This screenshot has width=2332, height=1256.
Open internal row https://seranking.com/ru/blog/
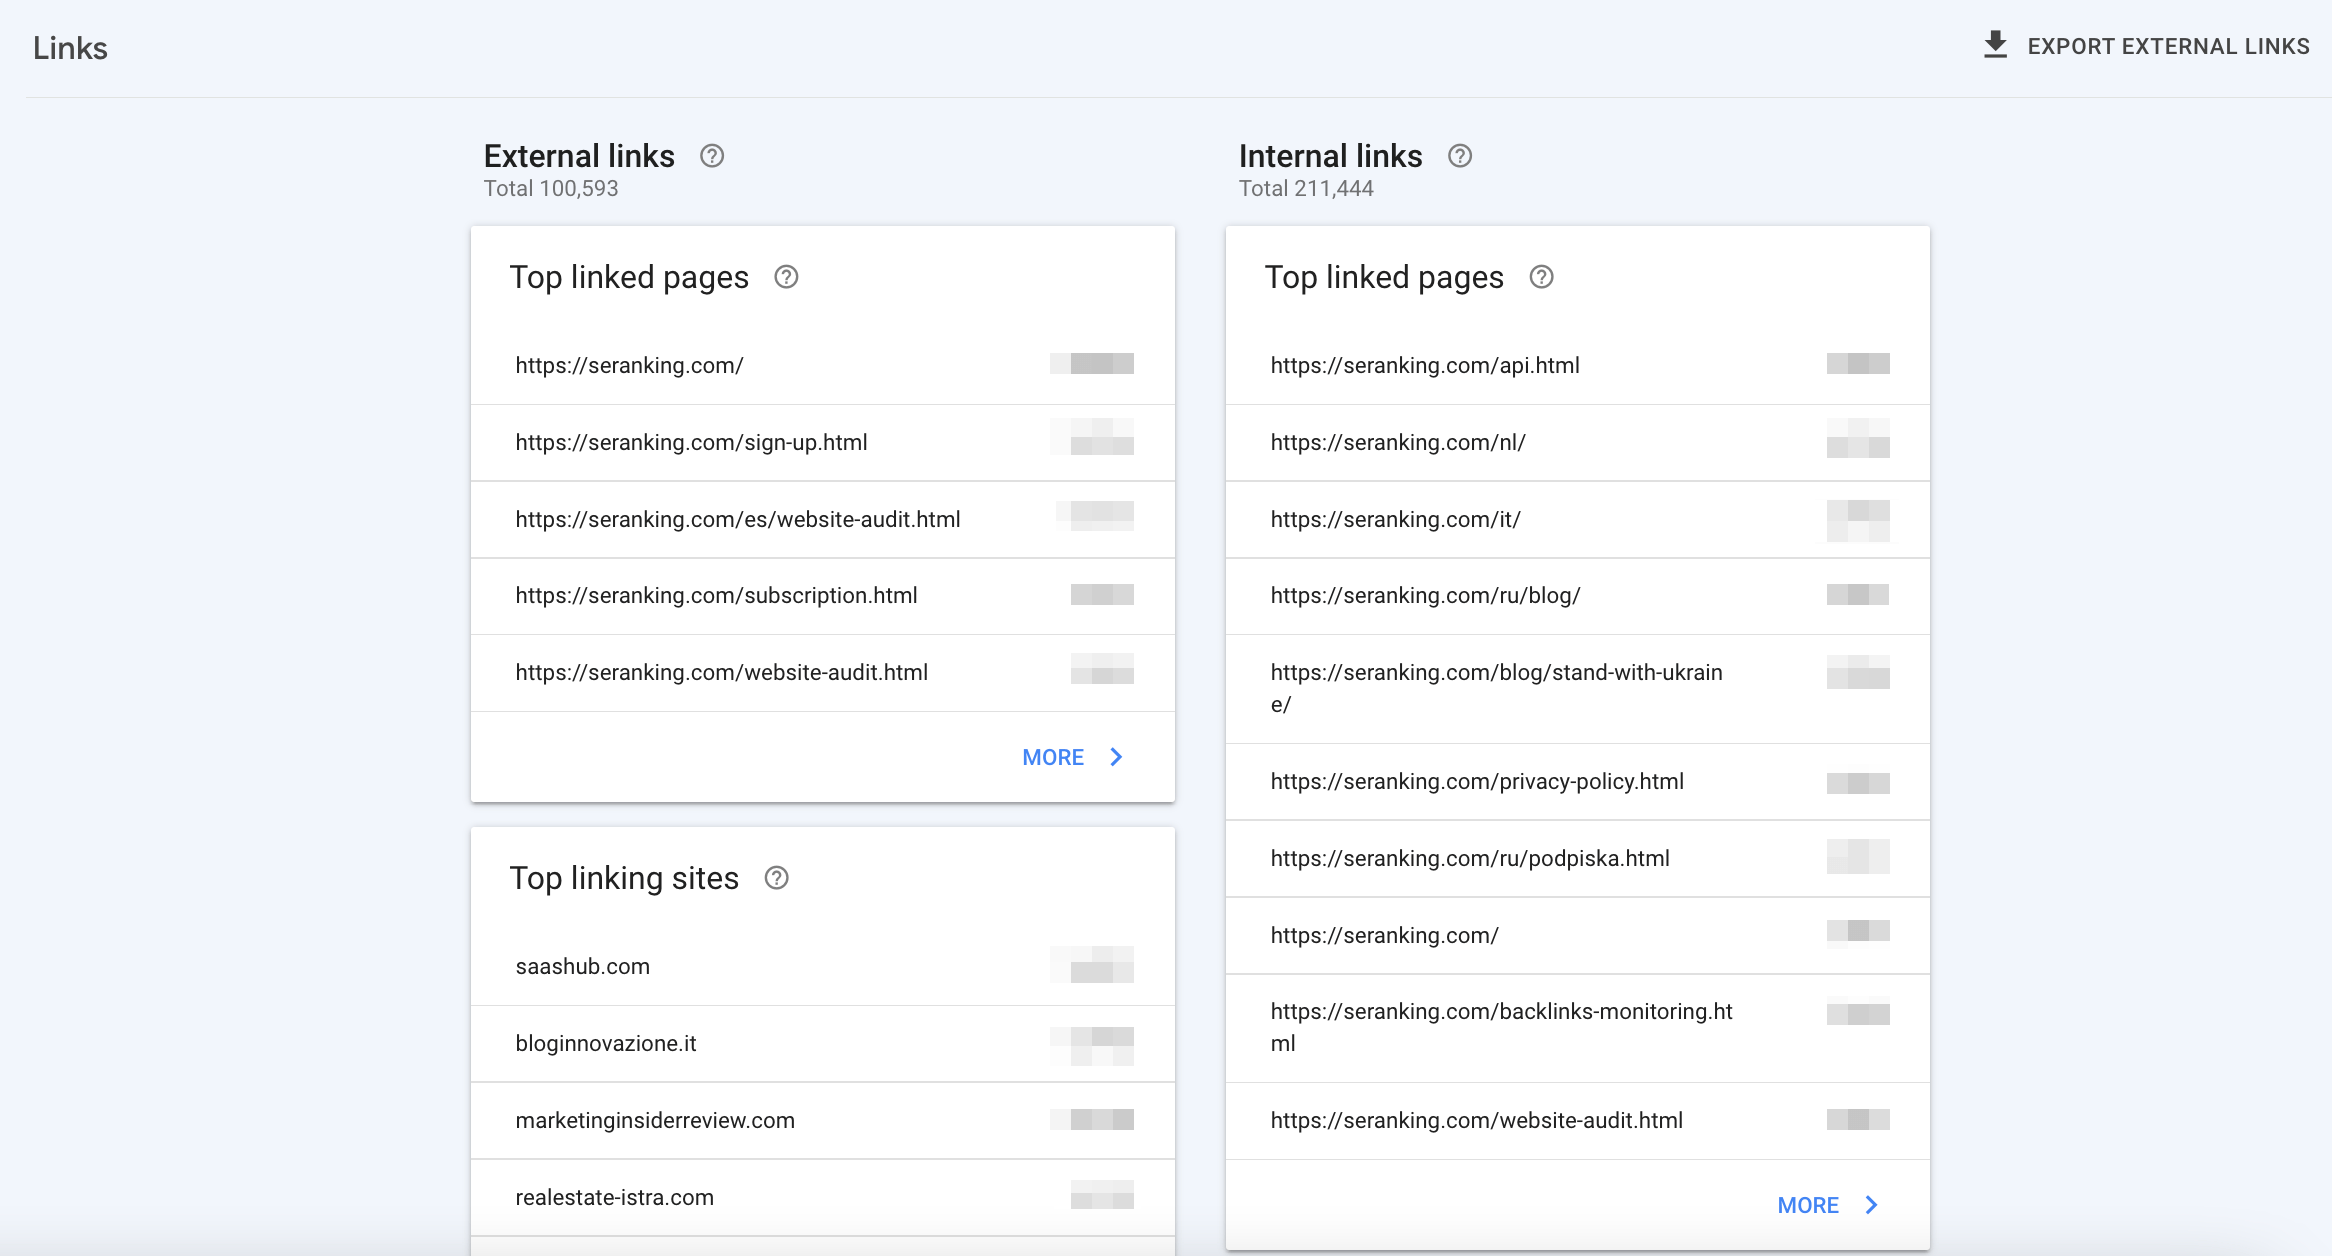[x=1578, y=596]
